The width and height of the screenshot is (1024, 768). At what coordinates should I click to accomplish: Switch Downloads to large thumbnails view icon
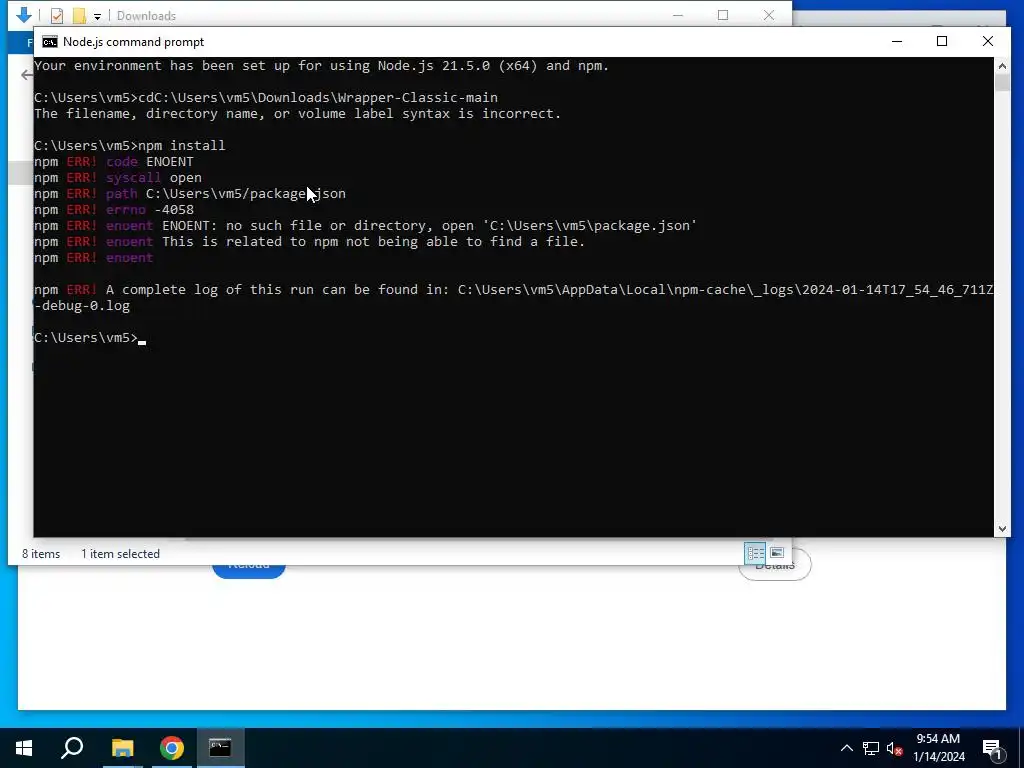(x=777, y=553)
